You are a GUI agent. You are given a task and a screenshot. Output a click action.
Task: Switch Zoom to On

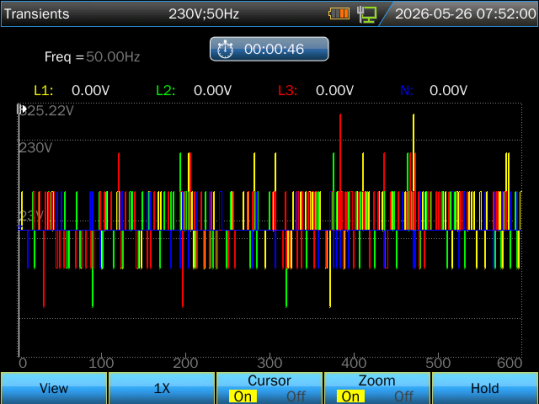(350, 396)
